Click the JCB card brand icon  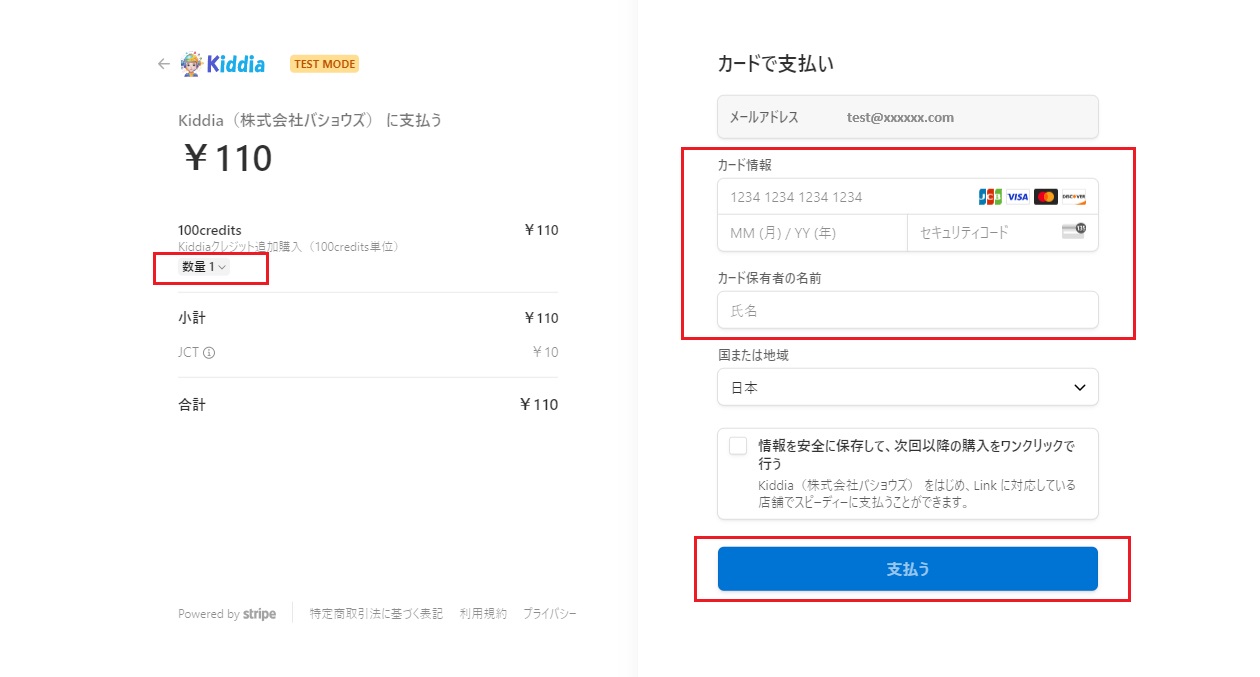[x=990, y=197]
